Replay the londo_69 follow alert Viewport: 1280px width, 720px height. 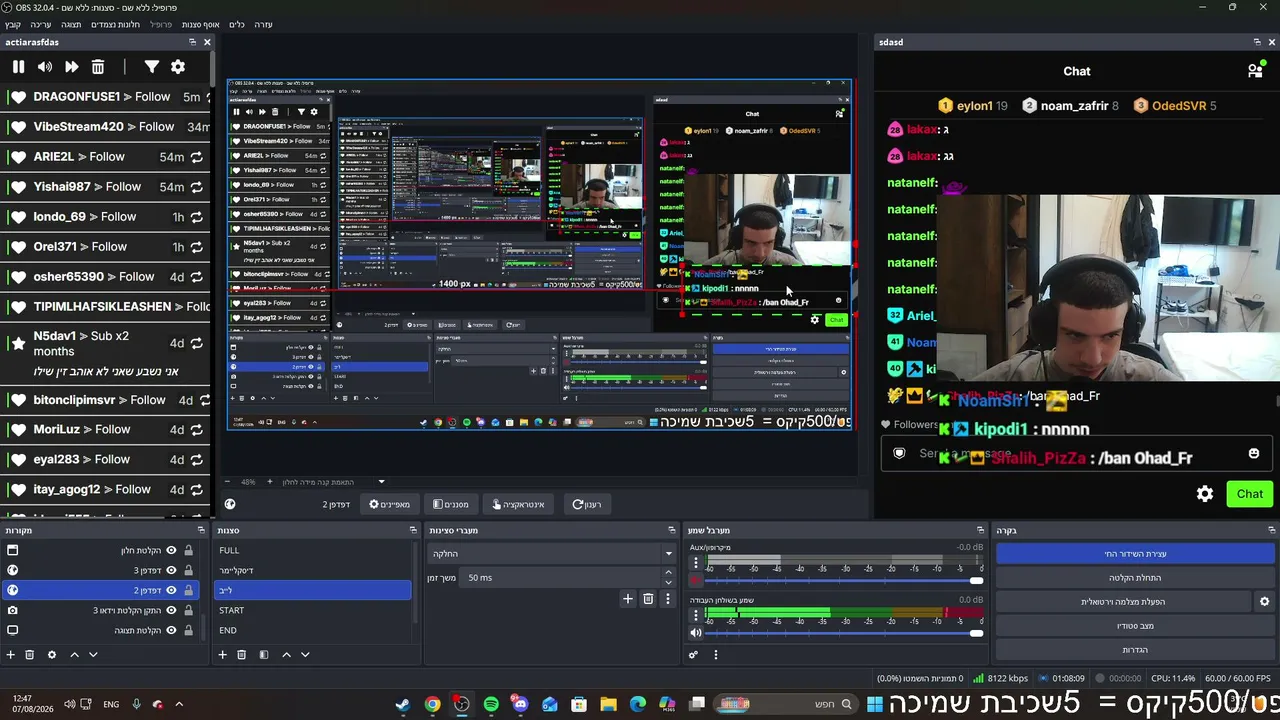click(197, 217)
